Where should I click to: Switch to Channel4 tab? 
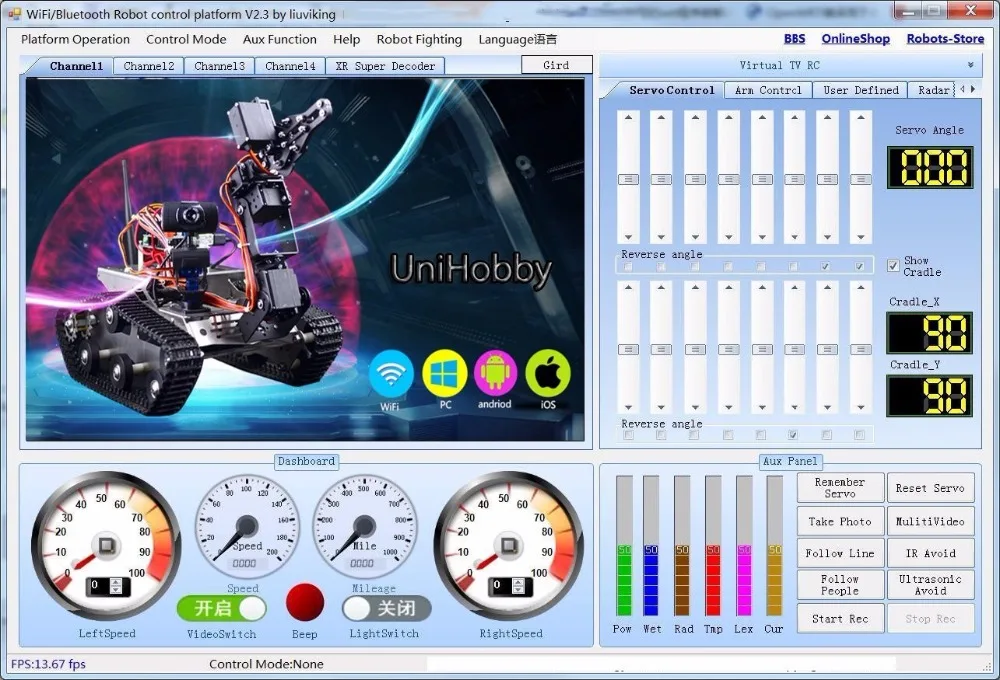(290, 66)
